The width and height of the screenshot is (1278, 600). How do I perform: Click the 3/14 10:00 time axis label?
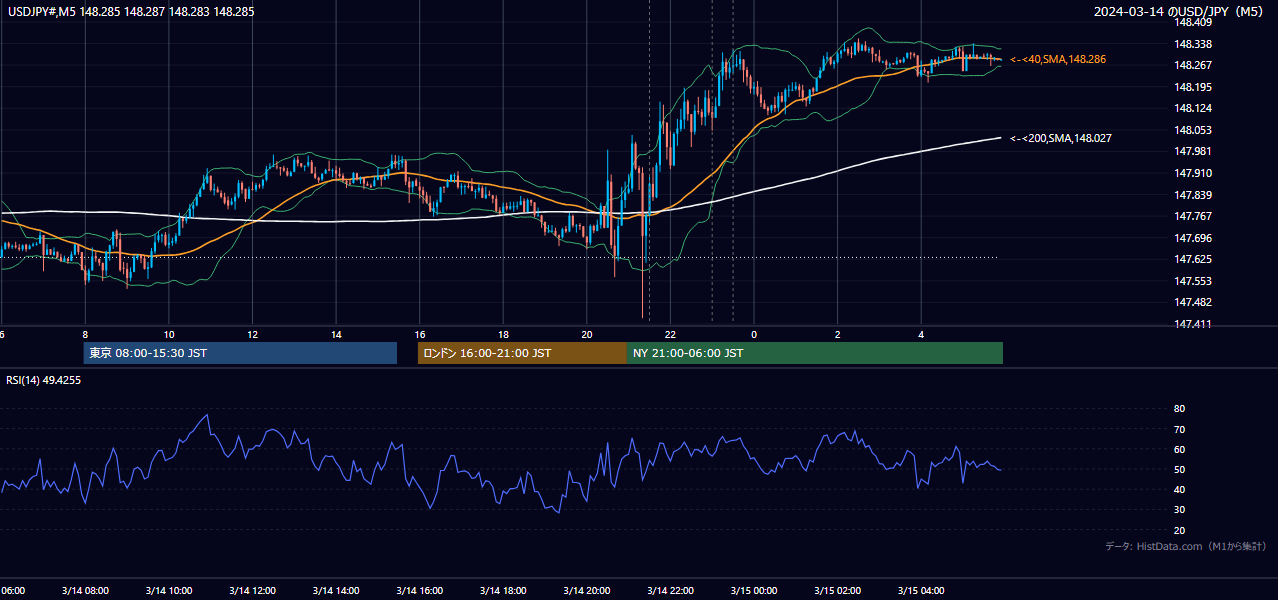pyautogui.click(x=168, y=591)
